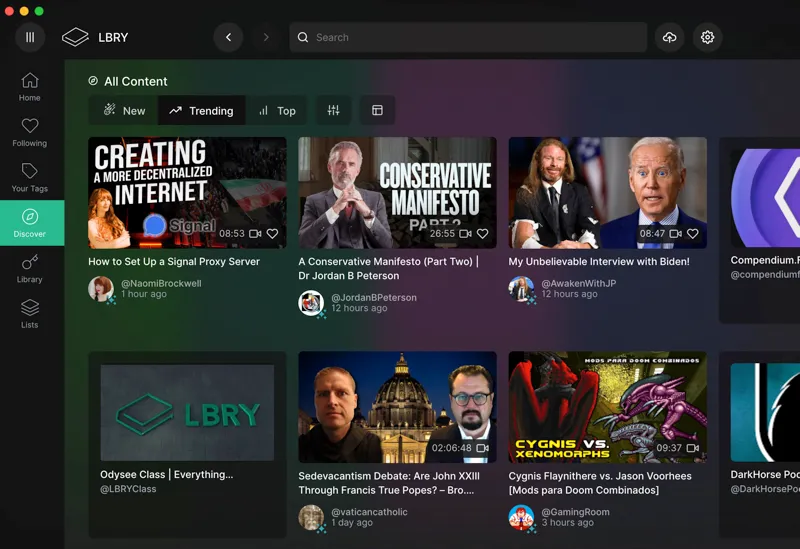Open @GamingRoom channel link
This screenshot has height=549, width=800.
coord(576,512)
